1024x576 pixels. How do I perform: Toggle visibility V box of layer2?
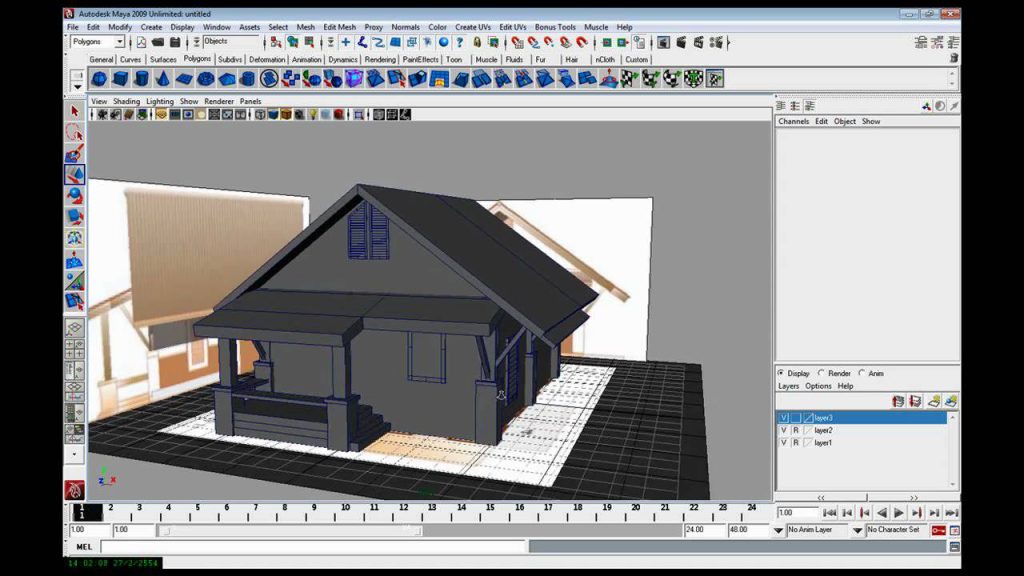(x=784, y=430)
